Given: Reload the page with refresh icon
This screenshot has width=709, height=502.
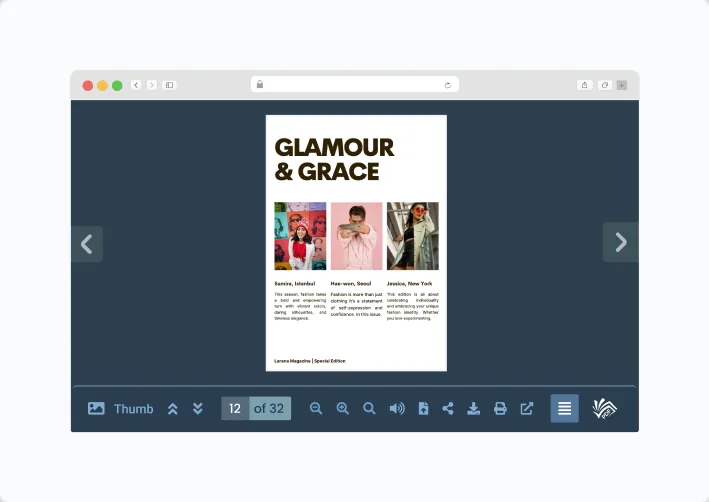Looking at the screenshot, I should tap(448, 85).
